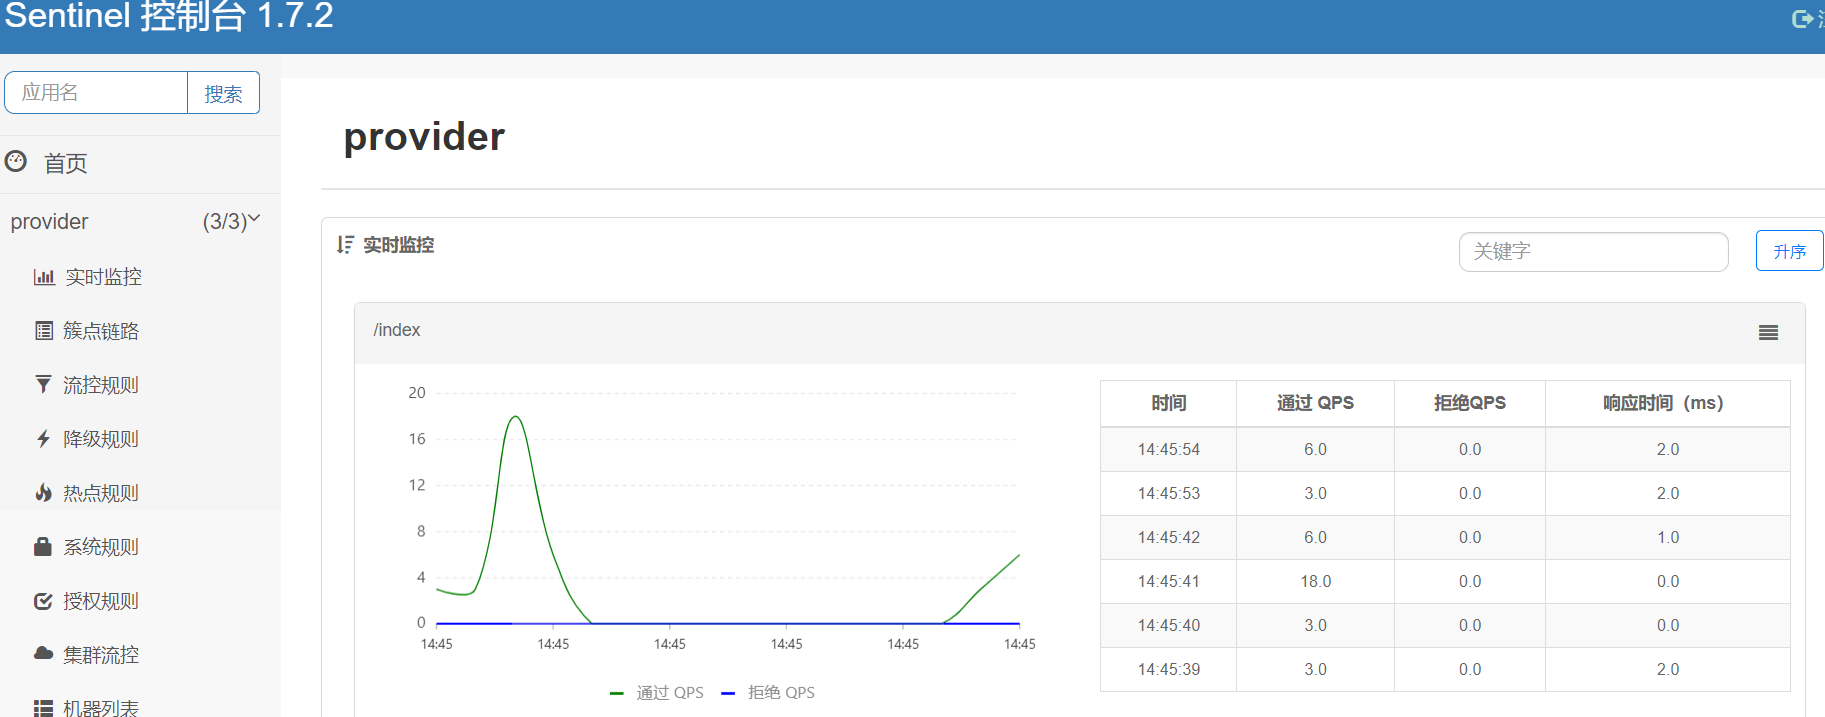Viewport: 1825px width, 717px height.
Task: Open 流控规则 flow rules
Action: pyautogui.click(x=101, y=385)
